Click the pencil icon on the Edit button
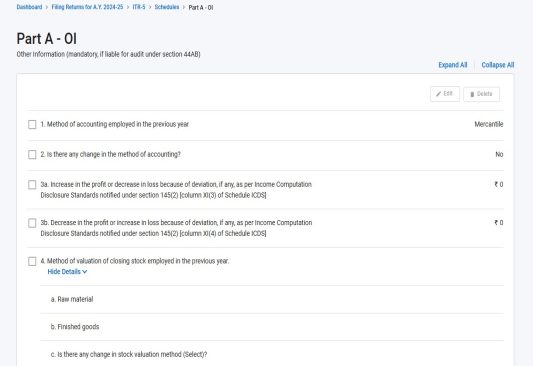This screenshot has height=366, width=533. [439, 94]
